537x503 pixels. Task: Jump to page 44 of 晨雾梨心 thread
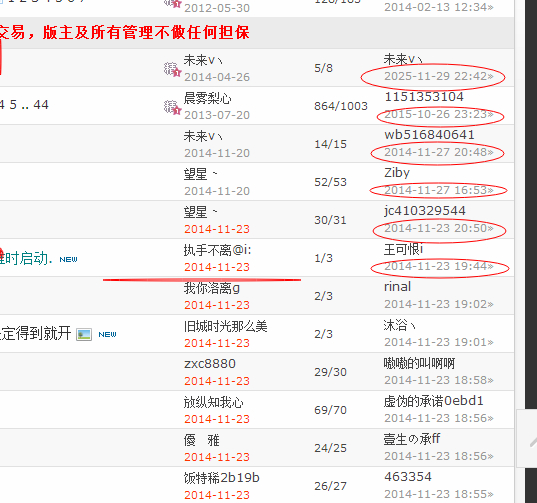[x=41, y=104]
